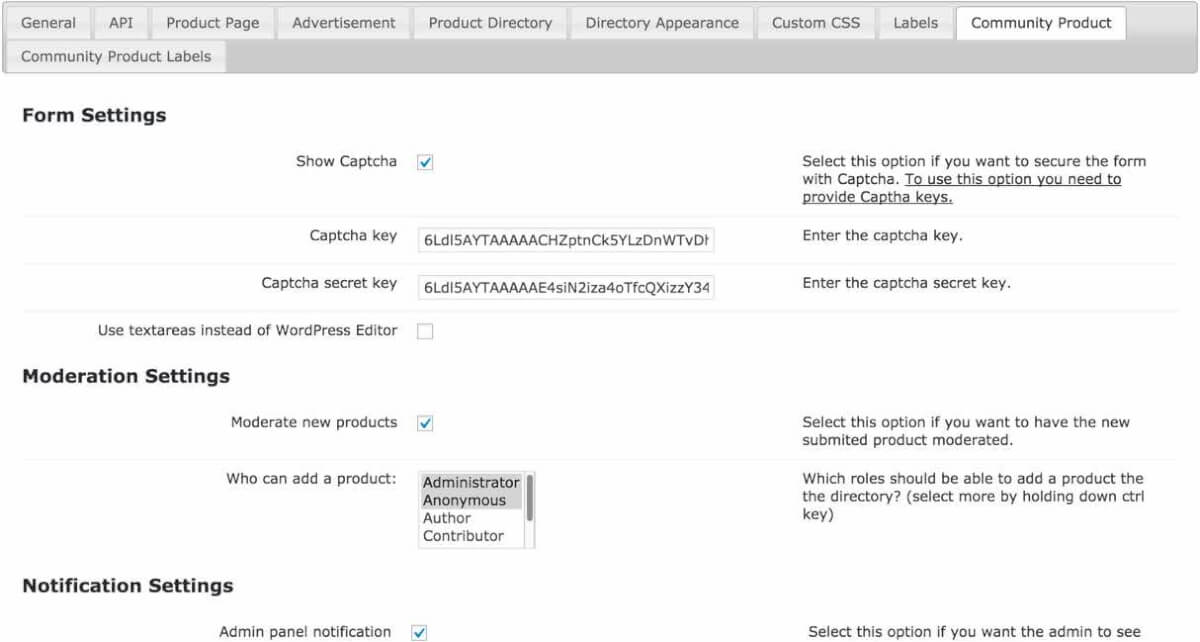The image size is (1200, 642).
Task: Disable the Show Captcha checkbox
Action: tap(425, 162)
